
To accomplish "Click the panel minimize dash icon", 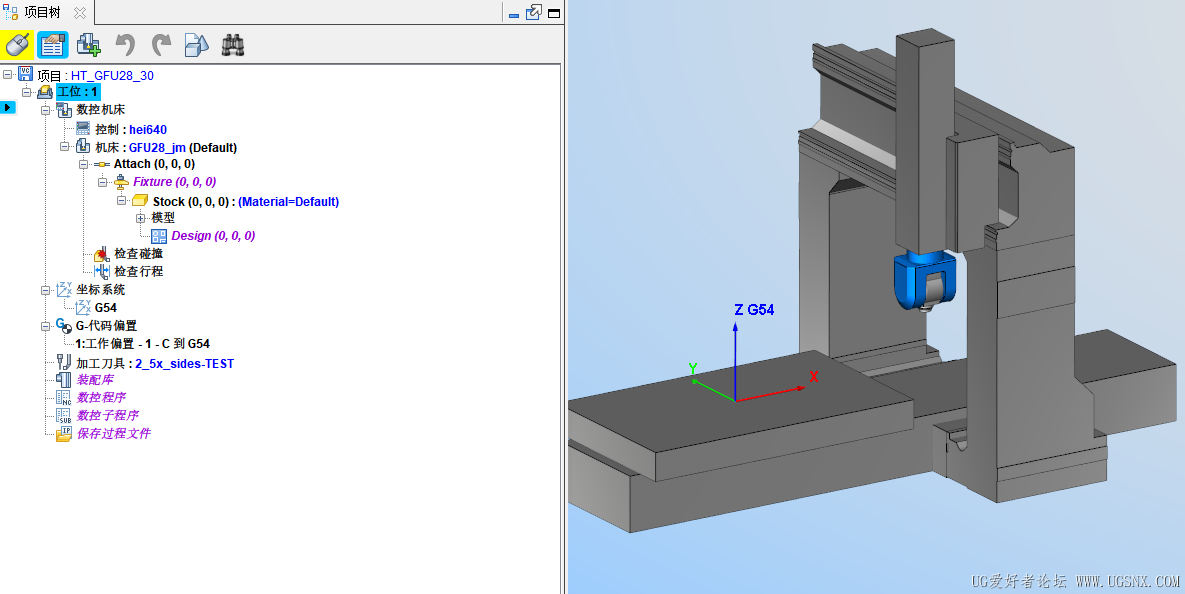I will (514, 14).
